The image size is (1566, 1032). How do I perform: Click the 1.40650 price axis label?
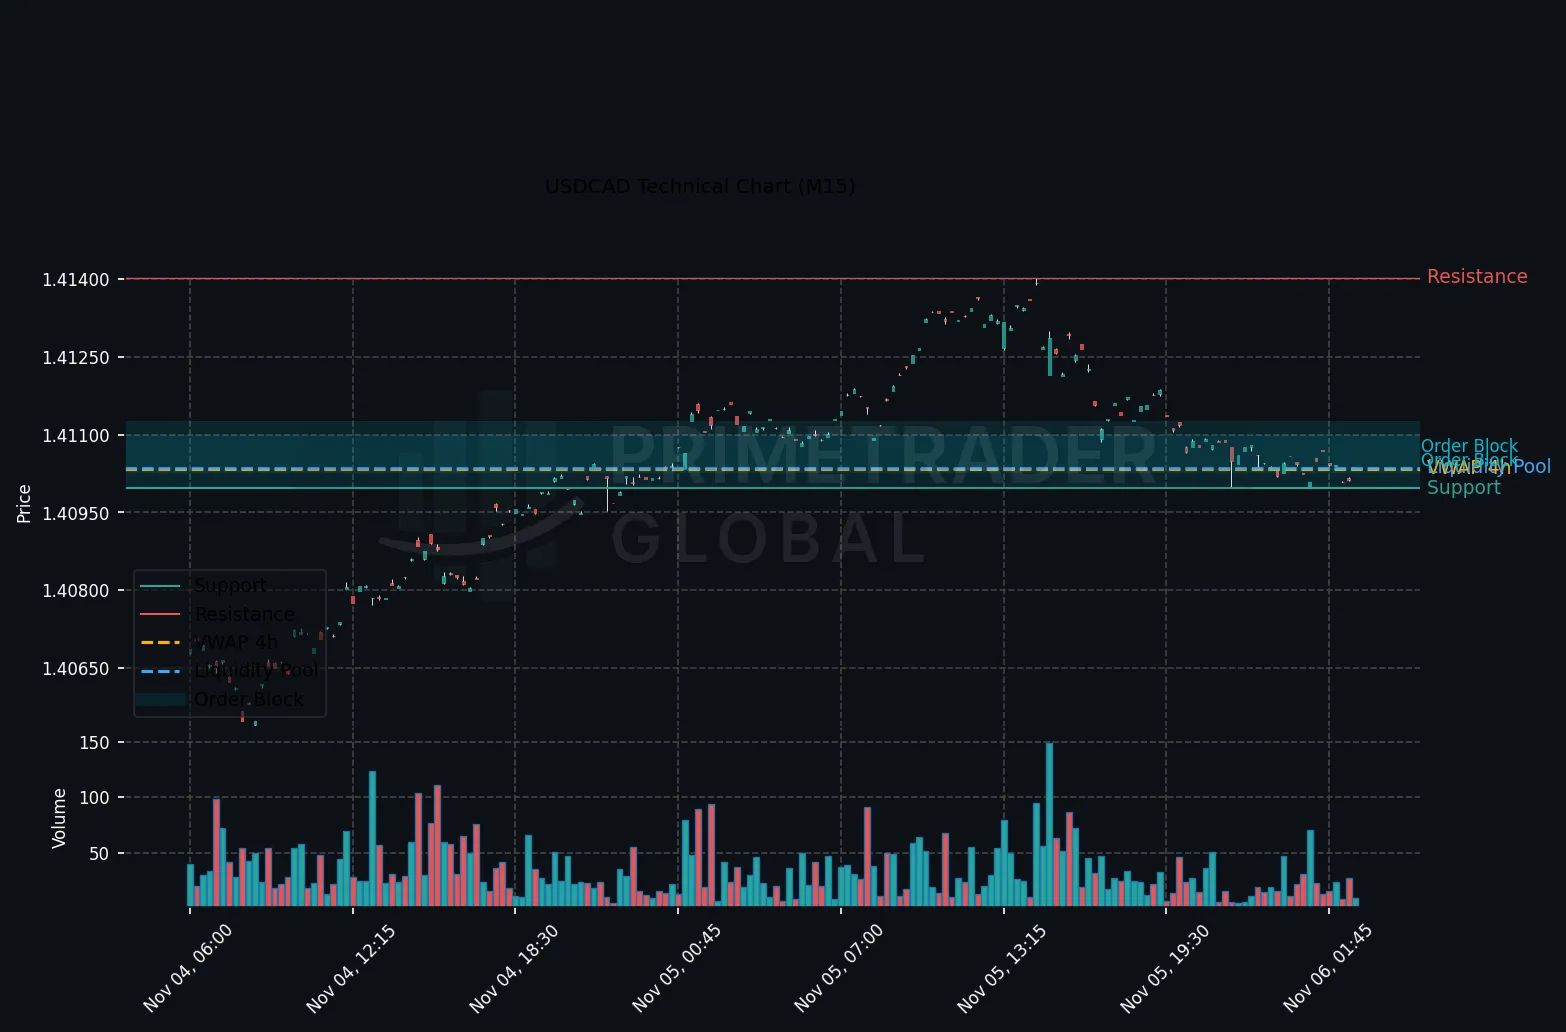click(x=75, y=669)
